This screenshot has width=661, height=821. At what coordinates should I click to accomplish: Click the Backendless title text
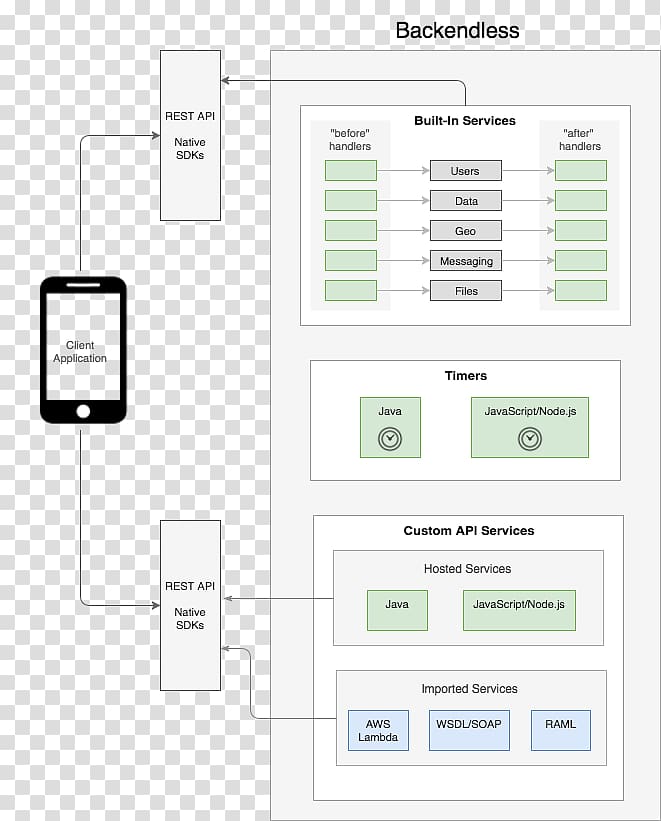(x=457, y=30)
